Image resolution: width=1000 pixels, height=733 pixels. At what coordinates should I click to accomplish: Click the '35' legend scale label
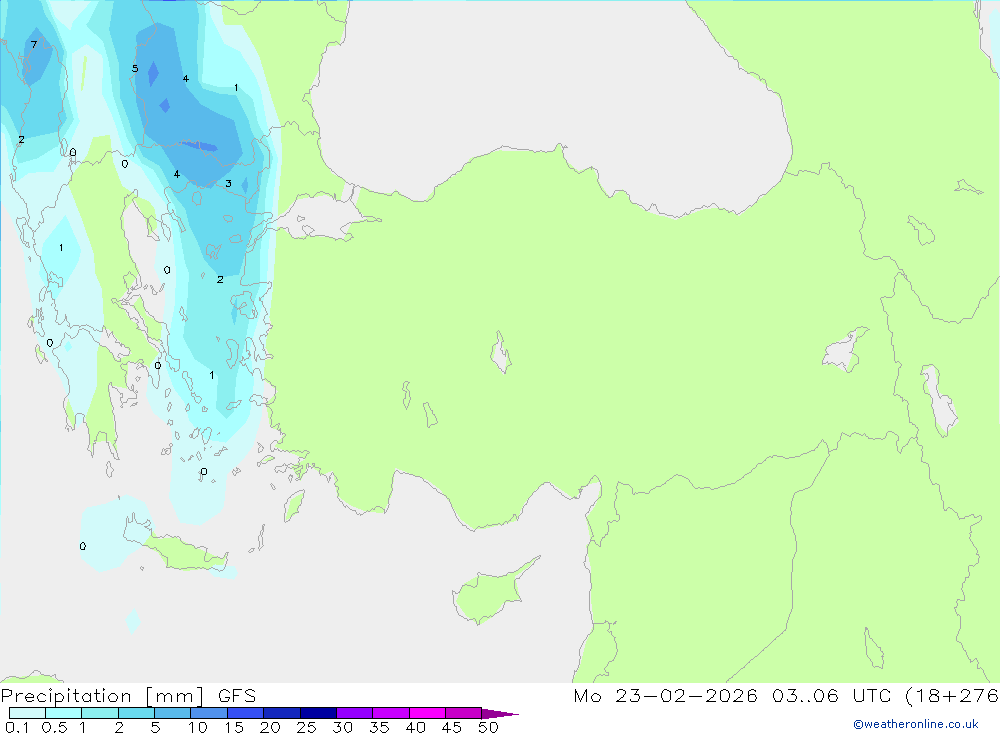coord(379,727)
